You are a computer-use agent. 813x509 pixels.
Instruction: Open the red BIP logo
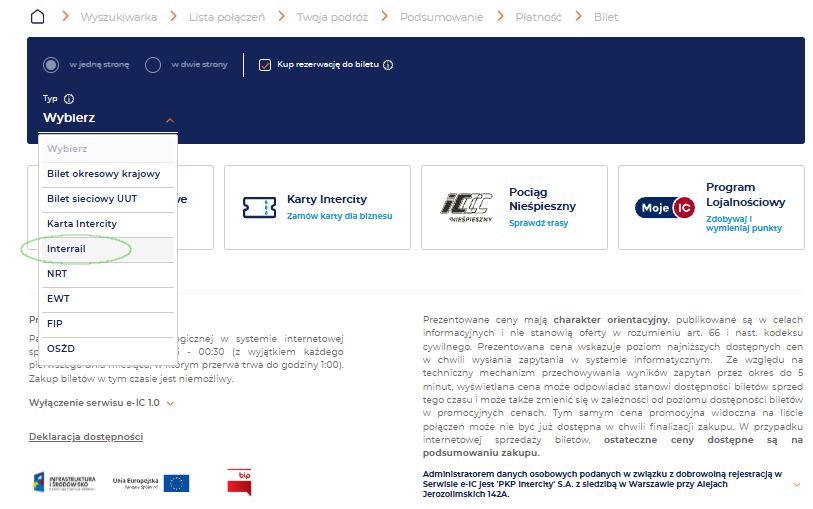click(240, 482)
